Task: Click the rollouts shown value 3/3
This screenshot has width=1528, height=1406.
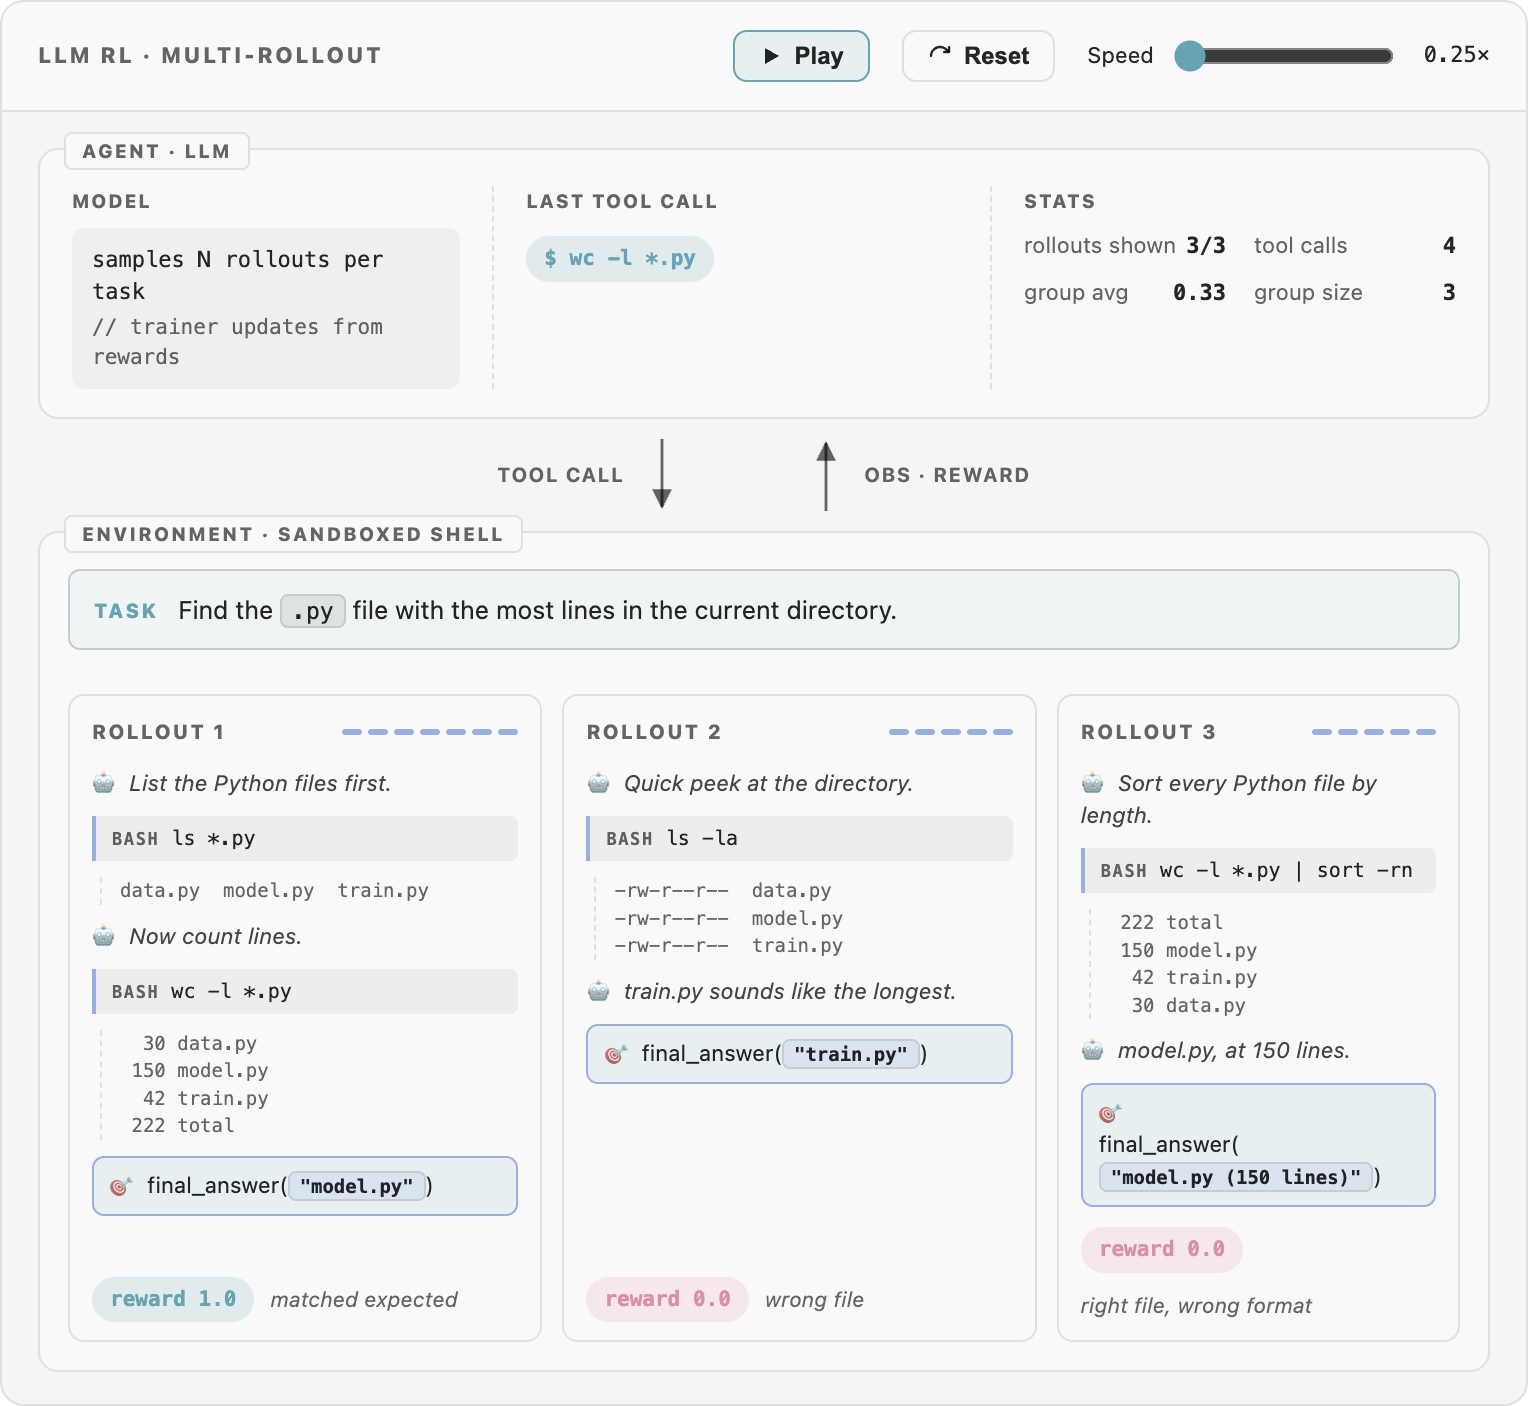Action: [x=1206, y=245]
